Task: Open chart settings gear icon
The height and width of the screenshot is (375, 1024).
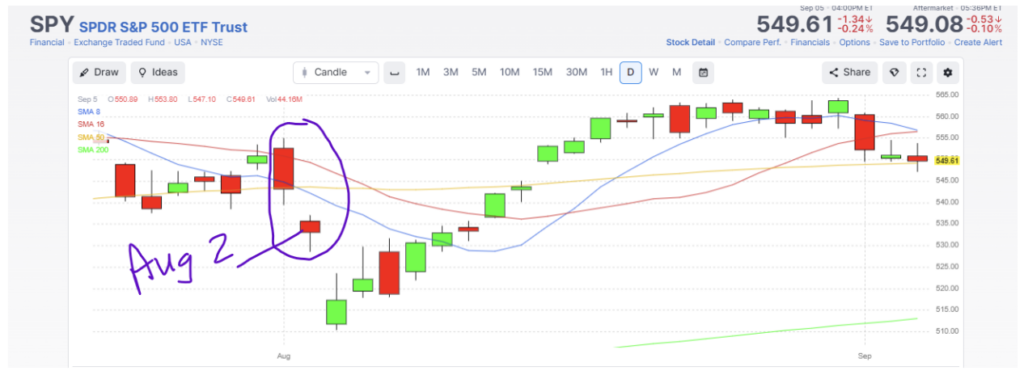Action: pos(948,73)
